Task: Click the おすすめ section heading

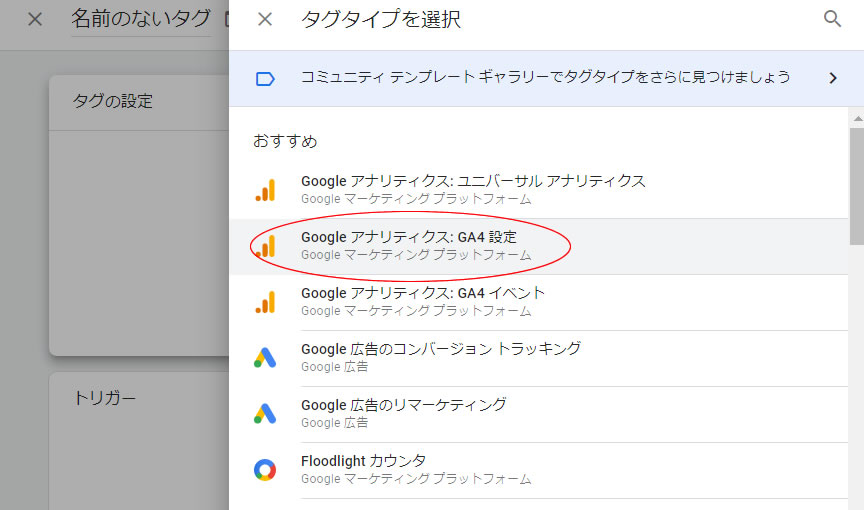Action: (x=285, y=142)
